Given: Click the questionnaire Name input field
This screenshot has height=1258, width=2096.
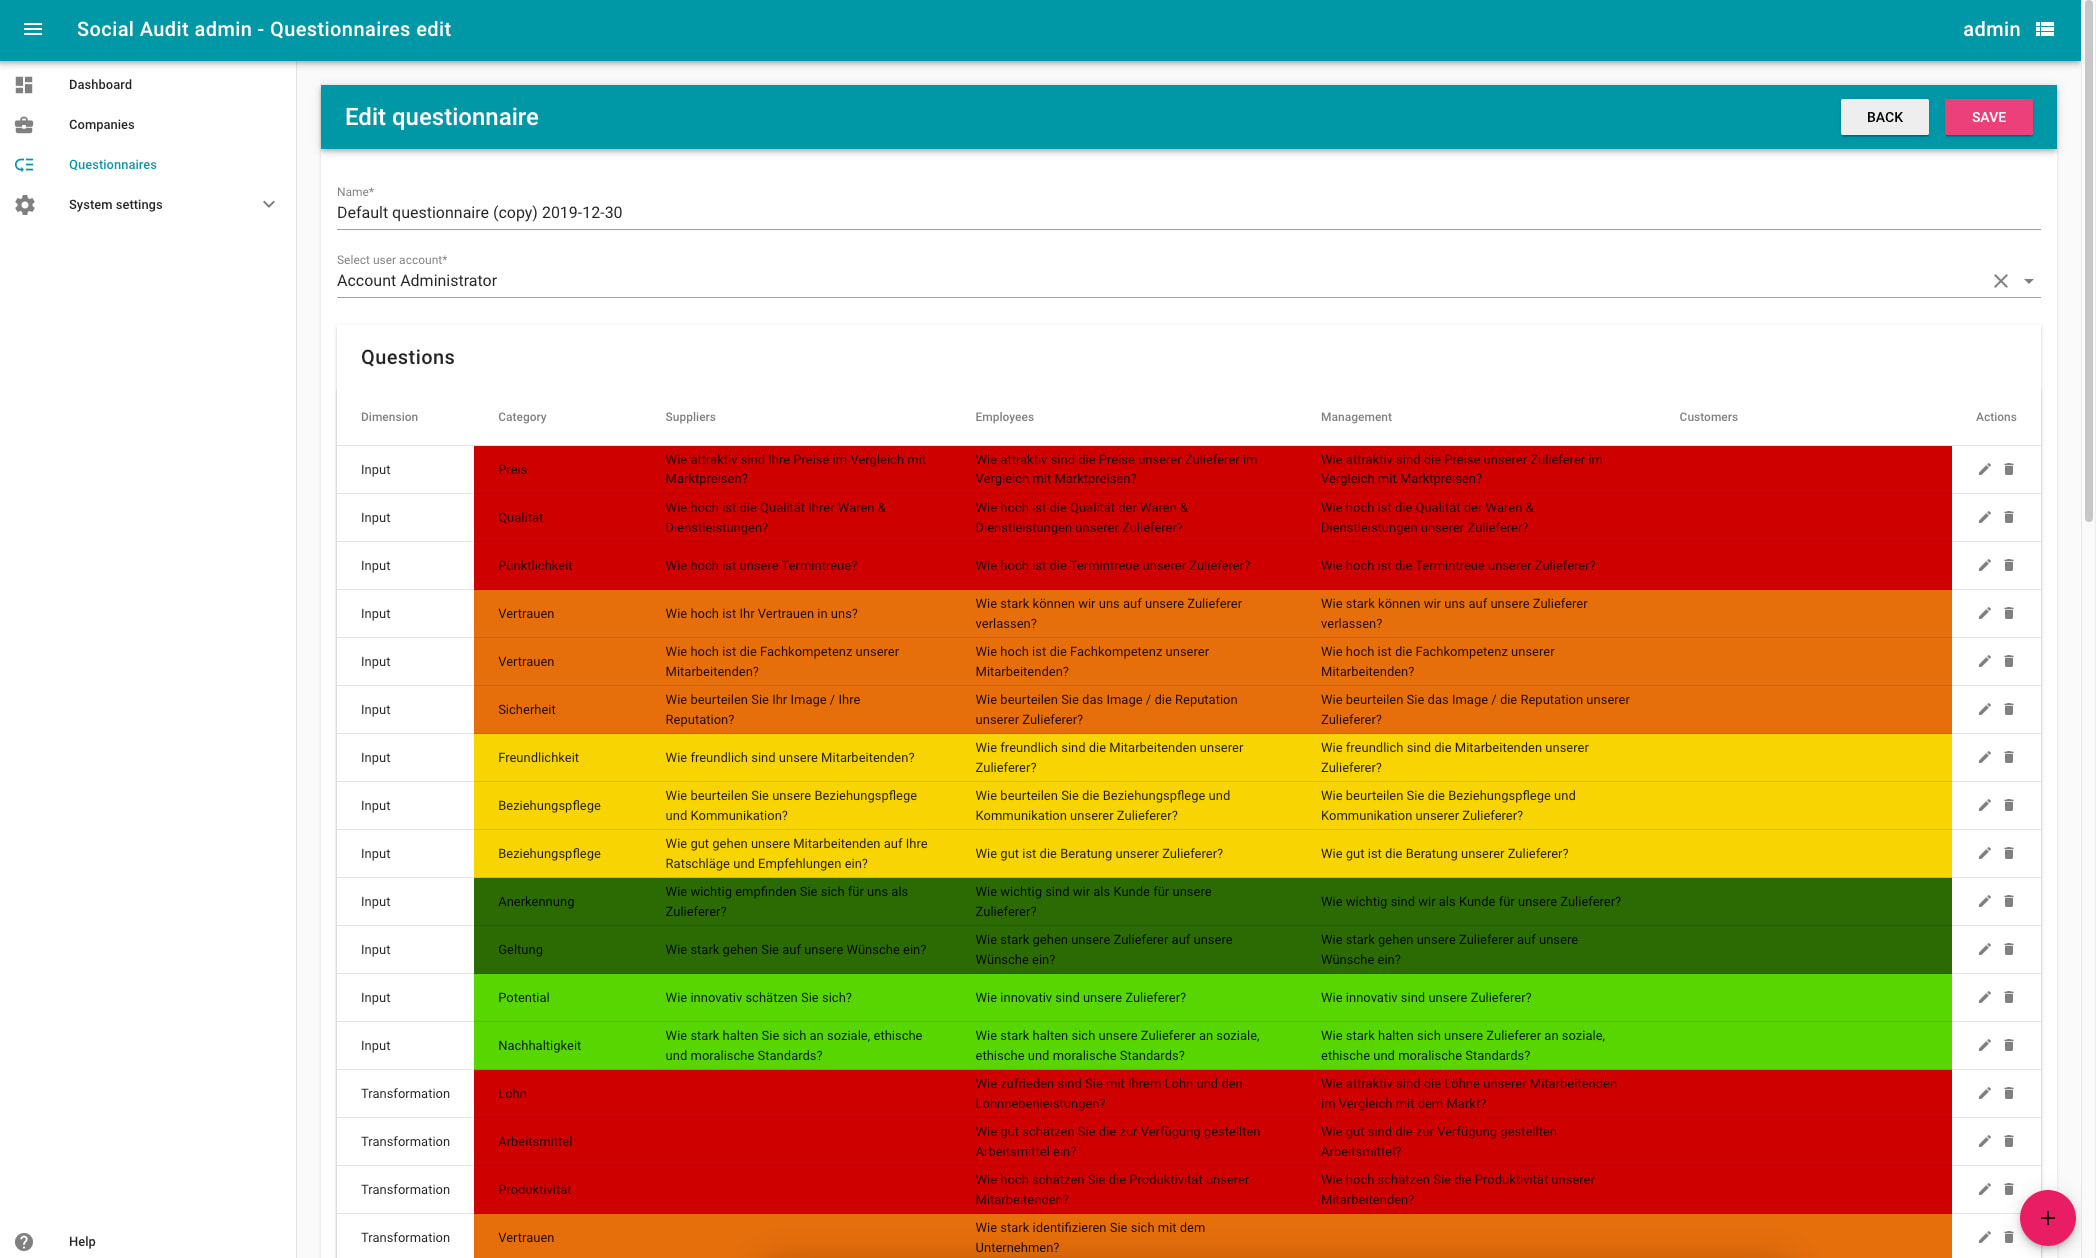Looking at the screenshot, I should click(1188, 213).
